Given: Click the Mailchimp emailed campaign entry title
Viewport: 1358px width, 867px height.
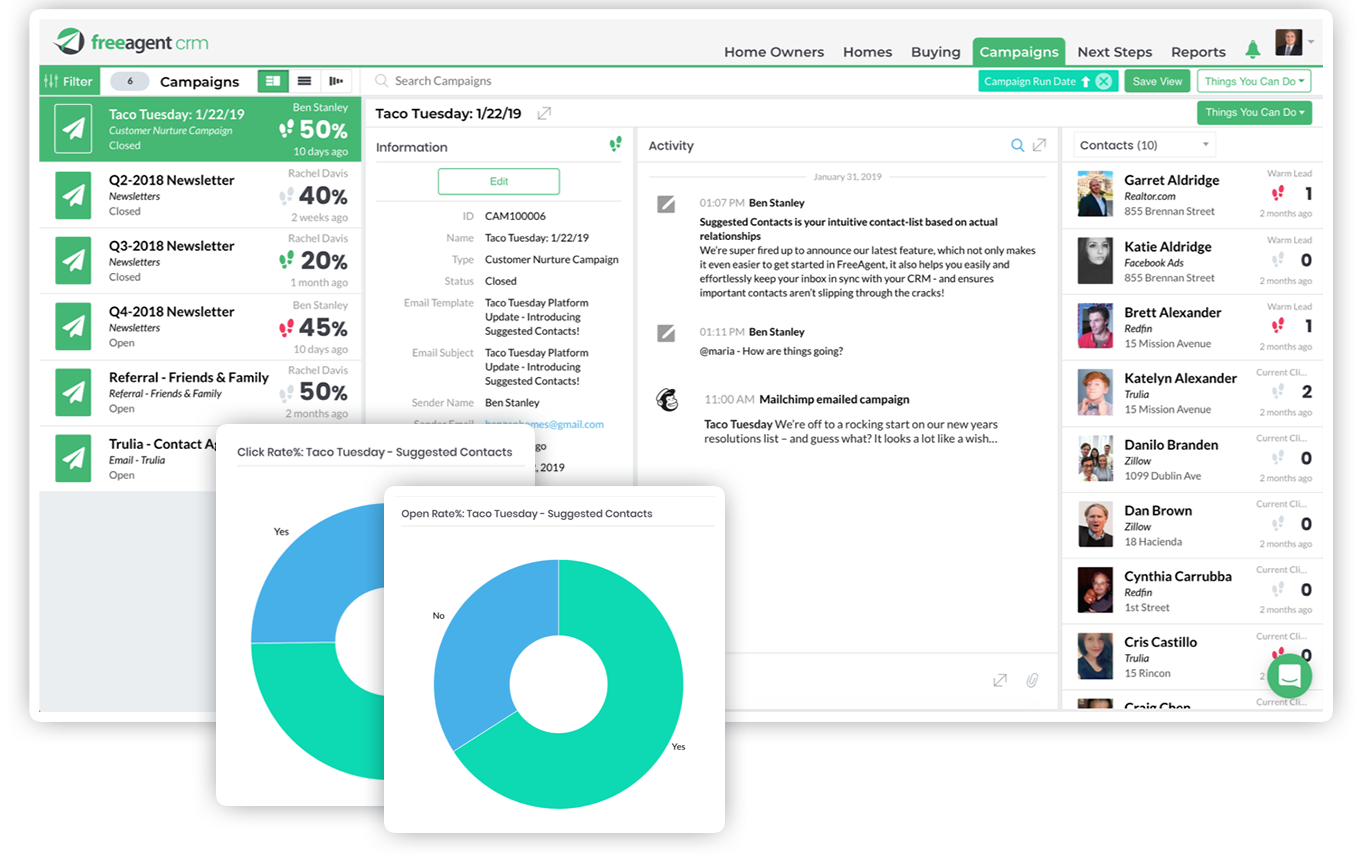Looking at the screenshot, I should pyautogui.click(x=834, y=400).
